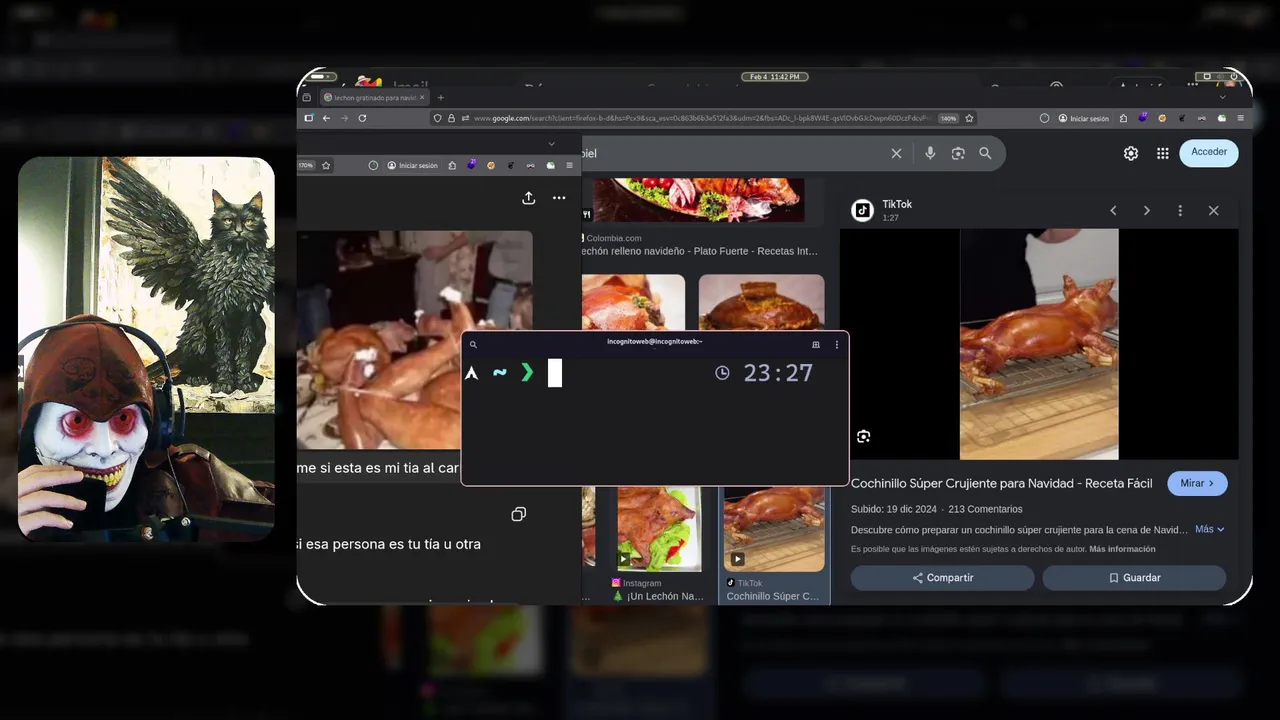Click Iniciar sesión in left Firefox window
Screen dimensions: 1280x720
pos(412,165)
